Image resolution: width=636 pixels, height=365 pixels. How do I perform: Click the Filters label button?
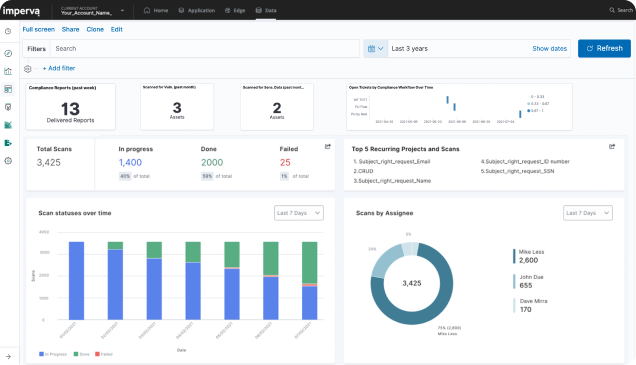coord(37,49)
